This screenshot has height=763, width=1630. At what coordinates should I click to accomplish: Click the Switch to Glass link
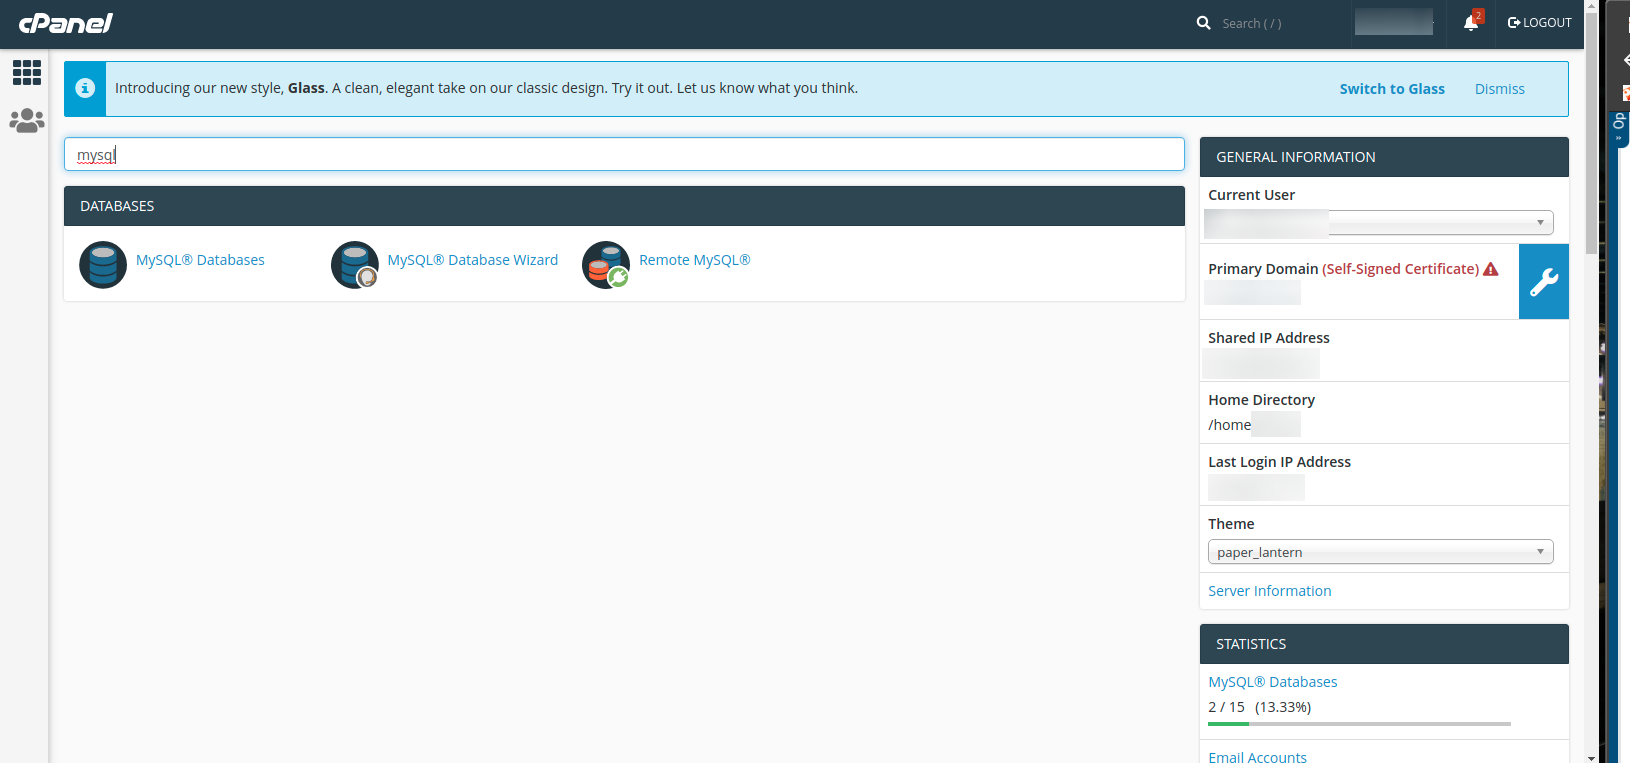(x=1392, y=89)
